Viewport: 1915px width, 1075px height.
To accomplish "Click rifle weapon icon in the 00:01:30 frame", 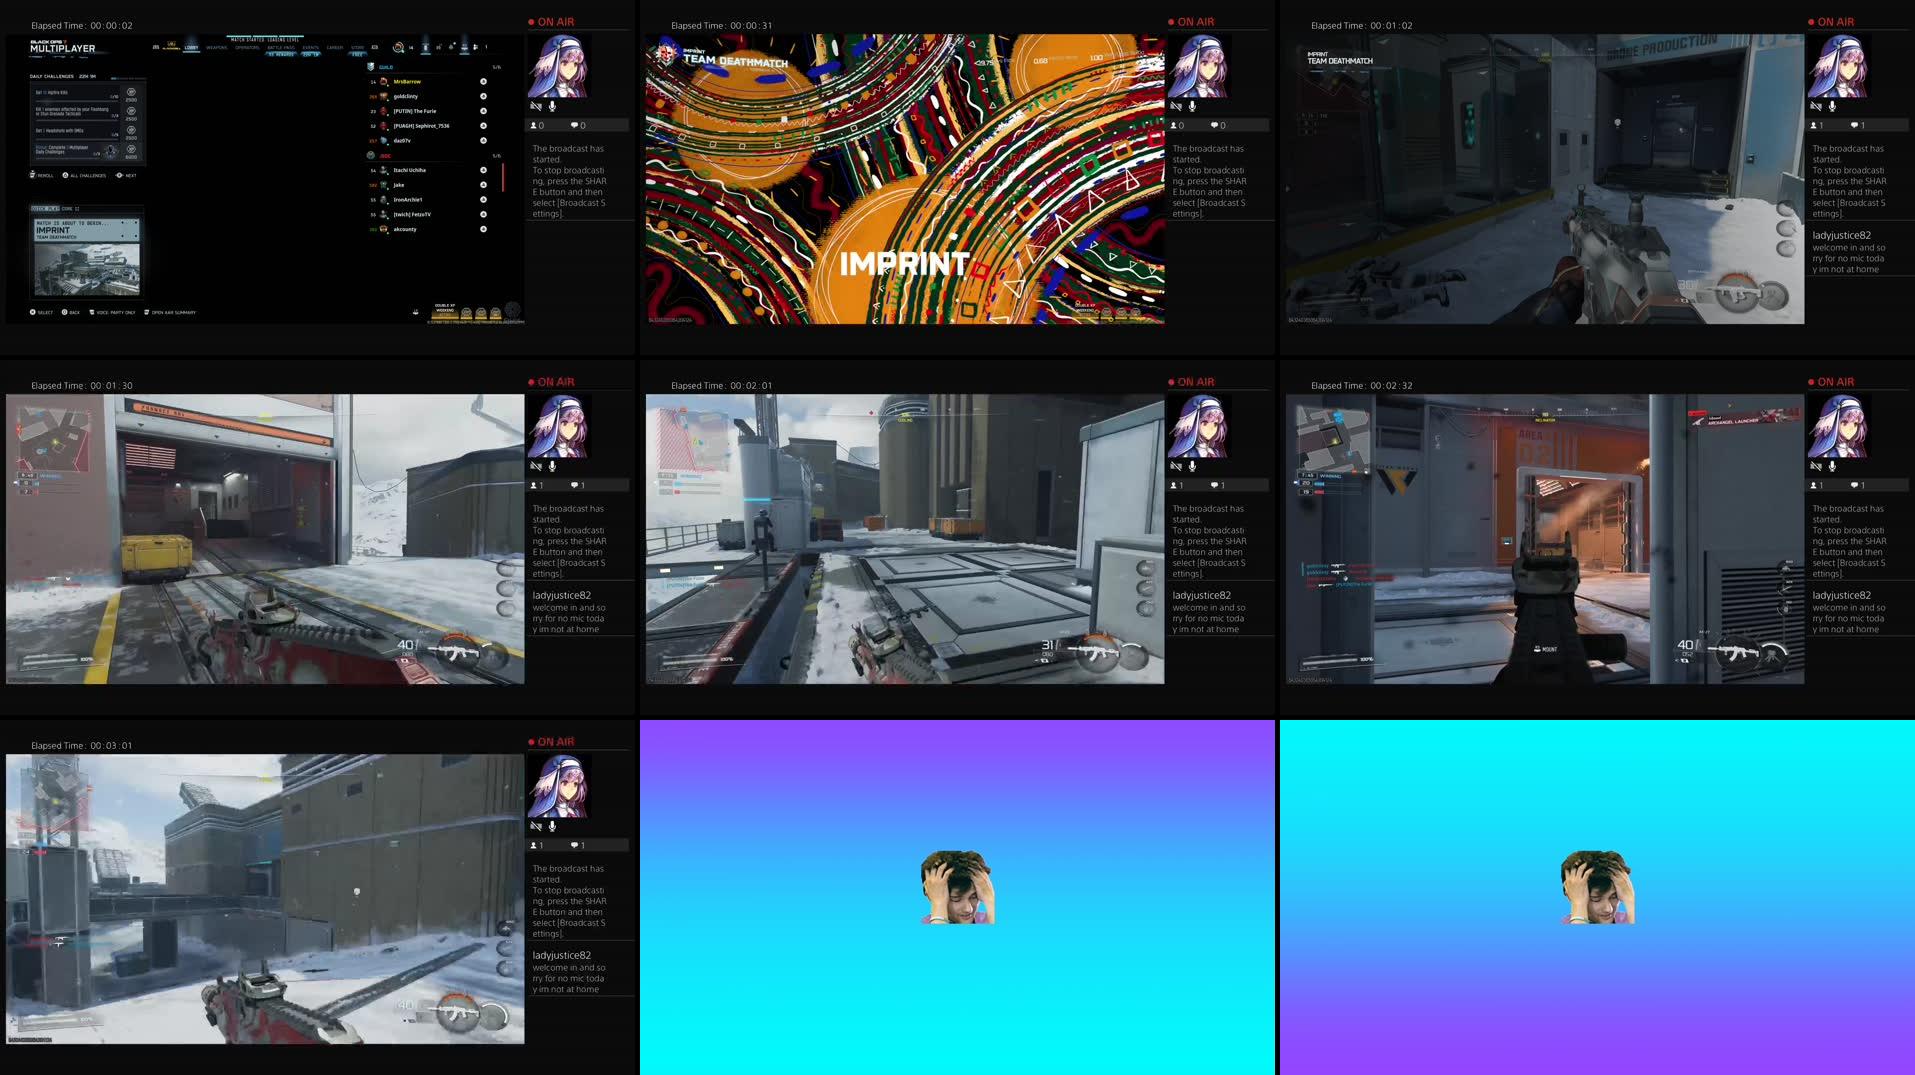I will [451, 653].
